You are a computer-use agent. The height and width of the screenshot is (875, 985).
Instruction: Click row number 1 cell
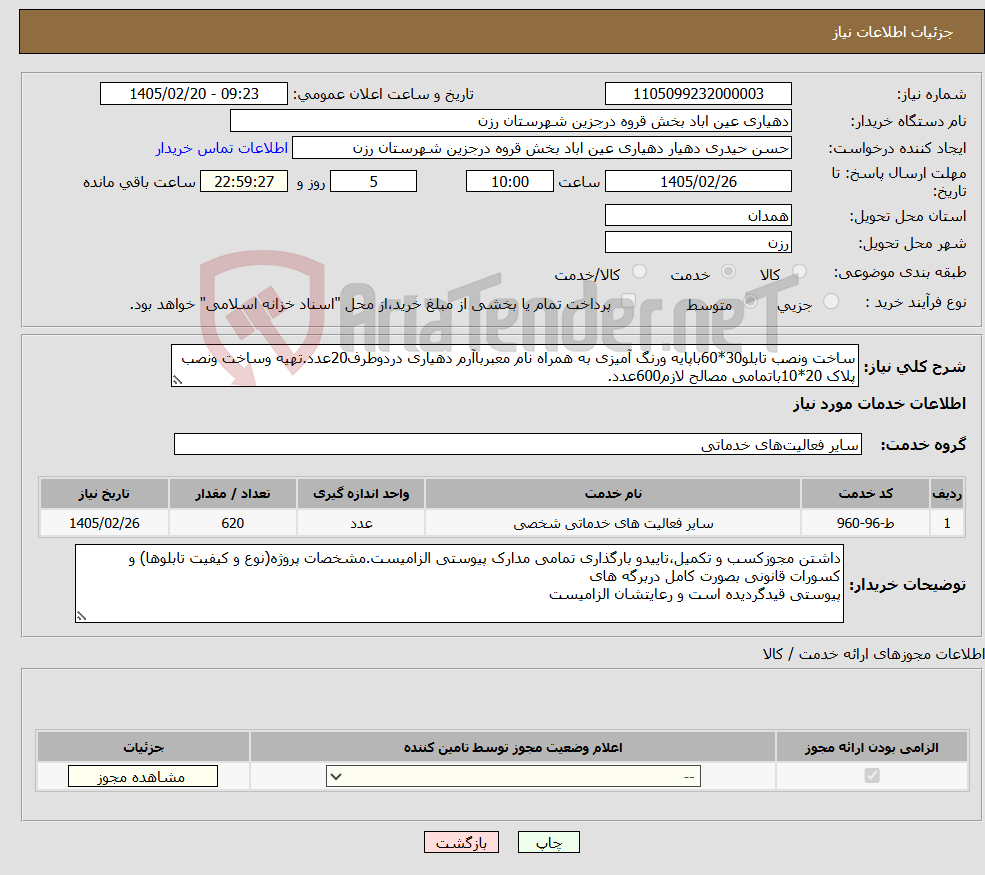coord(947,523)
